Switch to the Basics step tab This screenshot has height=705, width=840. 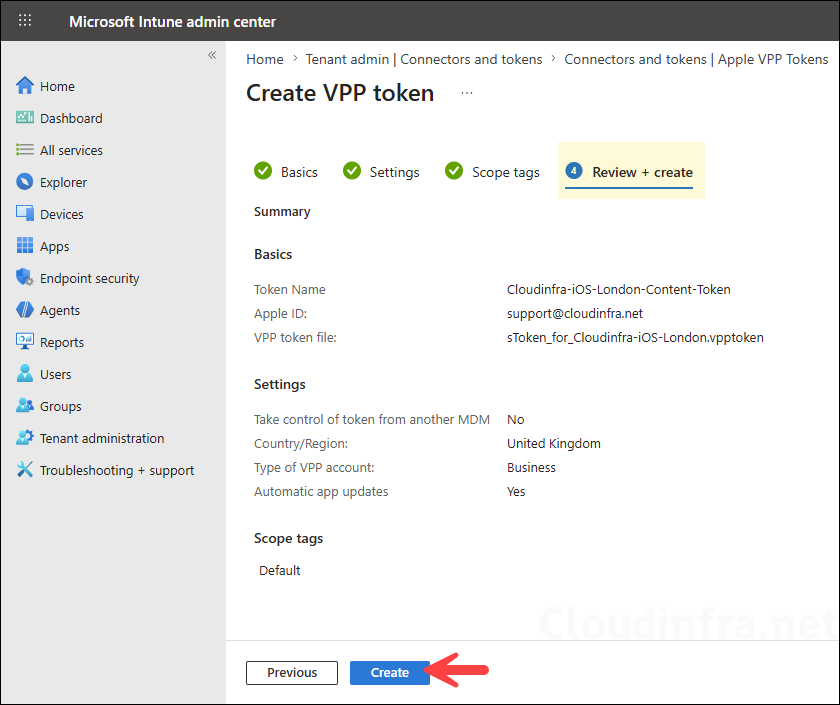pyautogui.click(x=299, y=172)
